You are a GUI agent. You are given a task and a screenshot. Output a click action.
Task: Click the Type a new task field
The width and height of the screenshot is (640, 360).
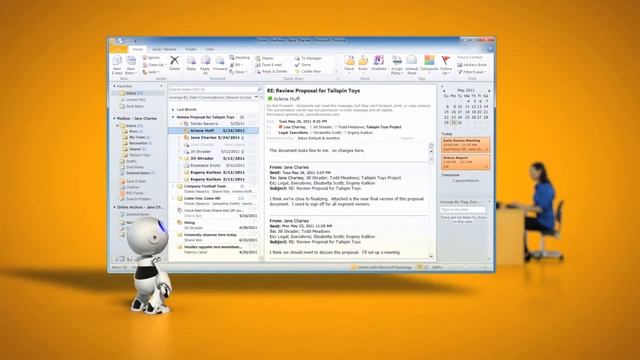[x=463, y=209]
